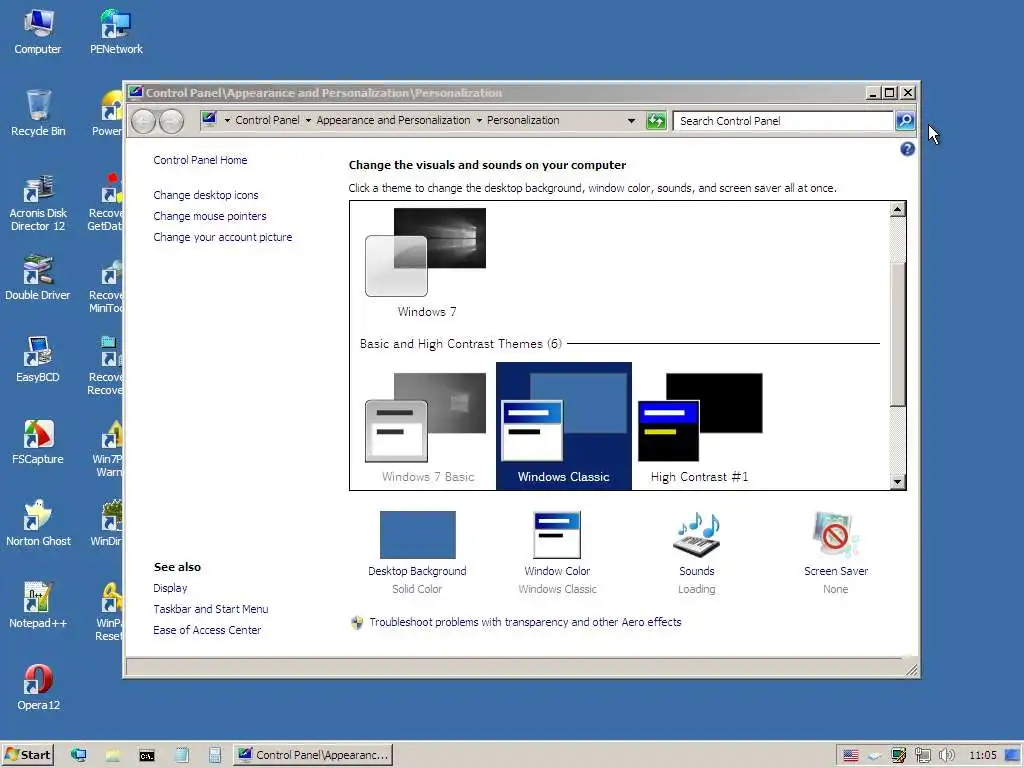Image resolution: width=1024 pixels, height=768 pixels.
Task: Click the theme list scrollbar thumb
Action: 898,333
